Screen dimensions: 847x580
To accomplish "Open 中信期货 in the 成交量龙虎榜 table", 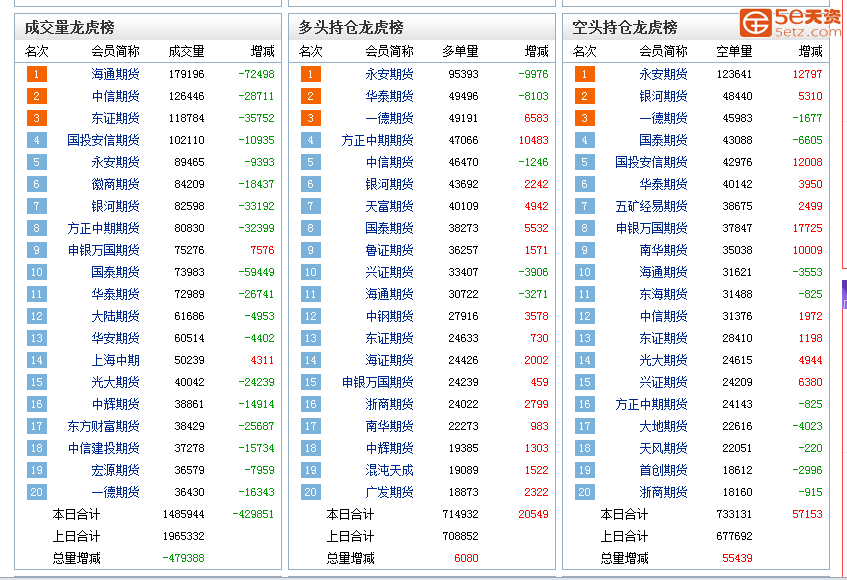I will [115, 96].
